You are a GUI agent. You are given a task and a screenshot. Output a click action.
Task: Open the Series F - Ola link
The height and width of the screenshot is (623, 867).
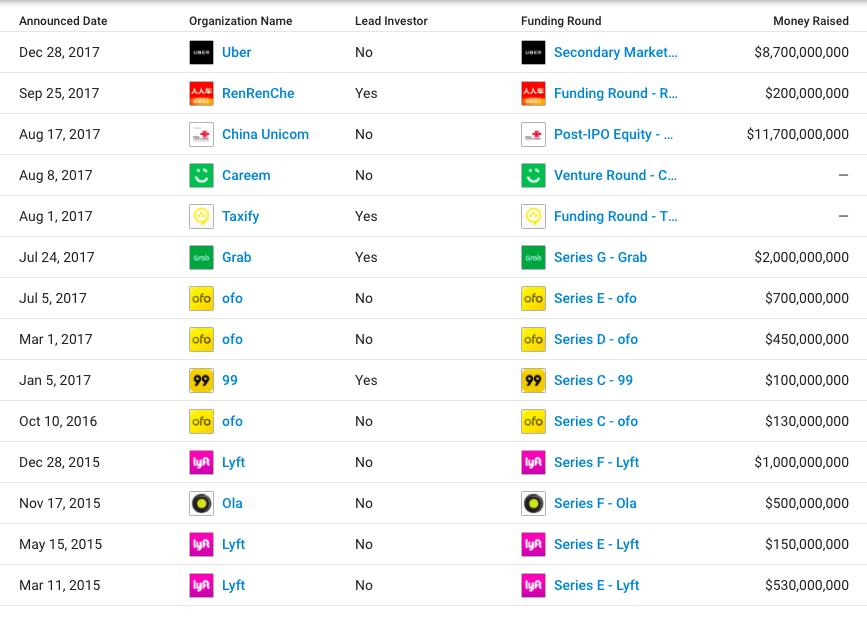[x=595, y=503]
